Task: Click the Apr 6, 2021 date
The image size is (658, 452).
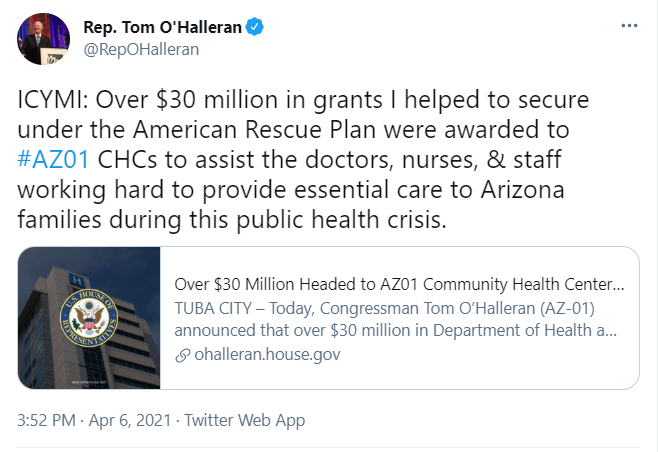Action: tap(130, 420)
